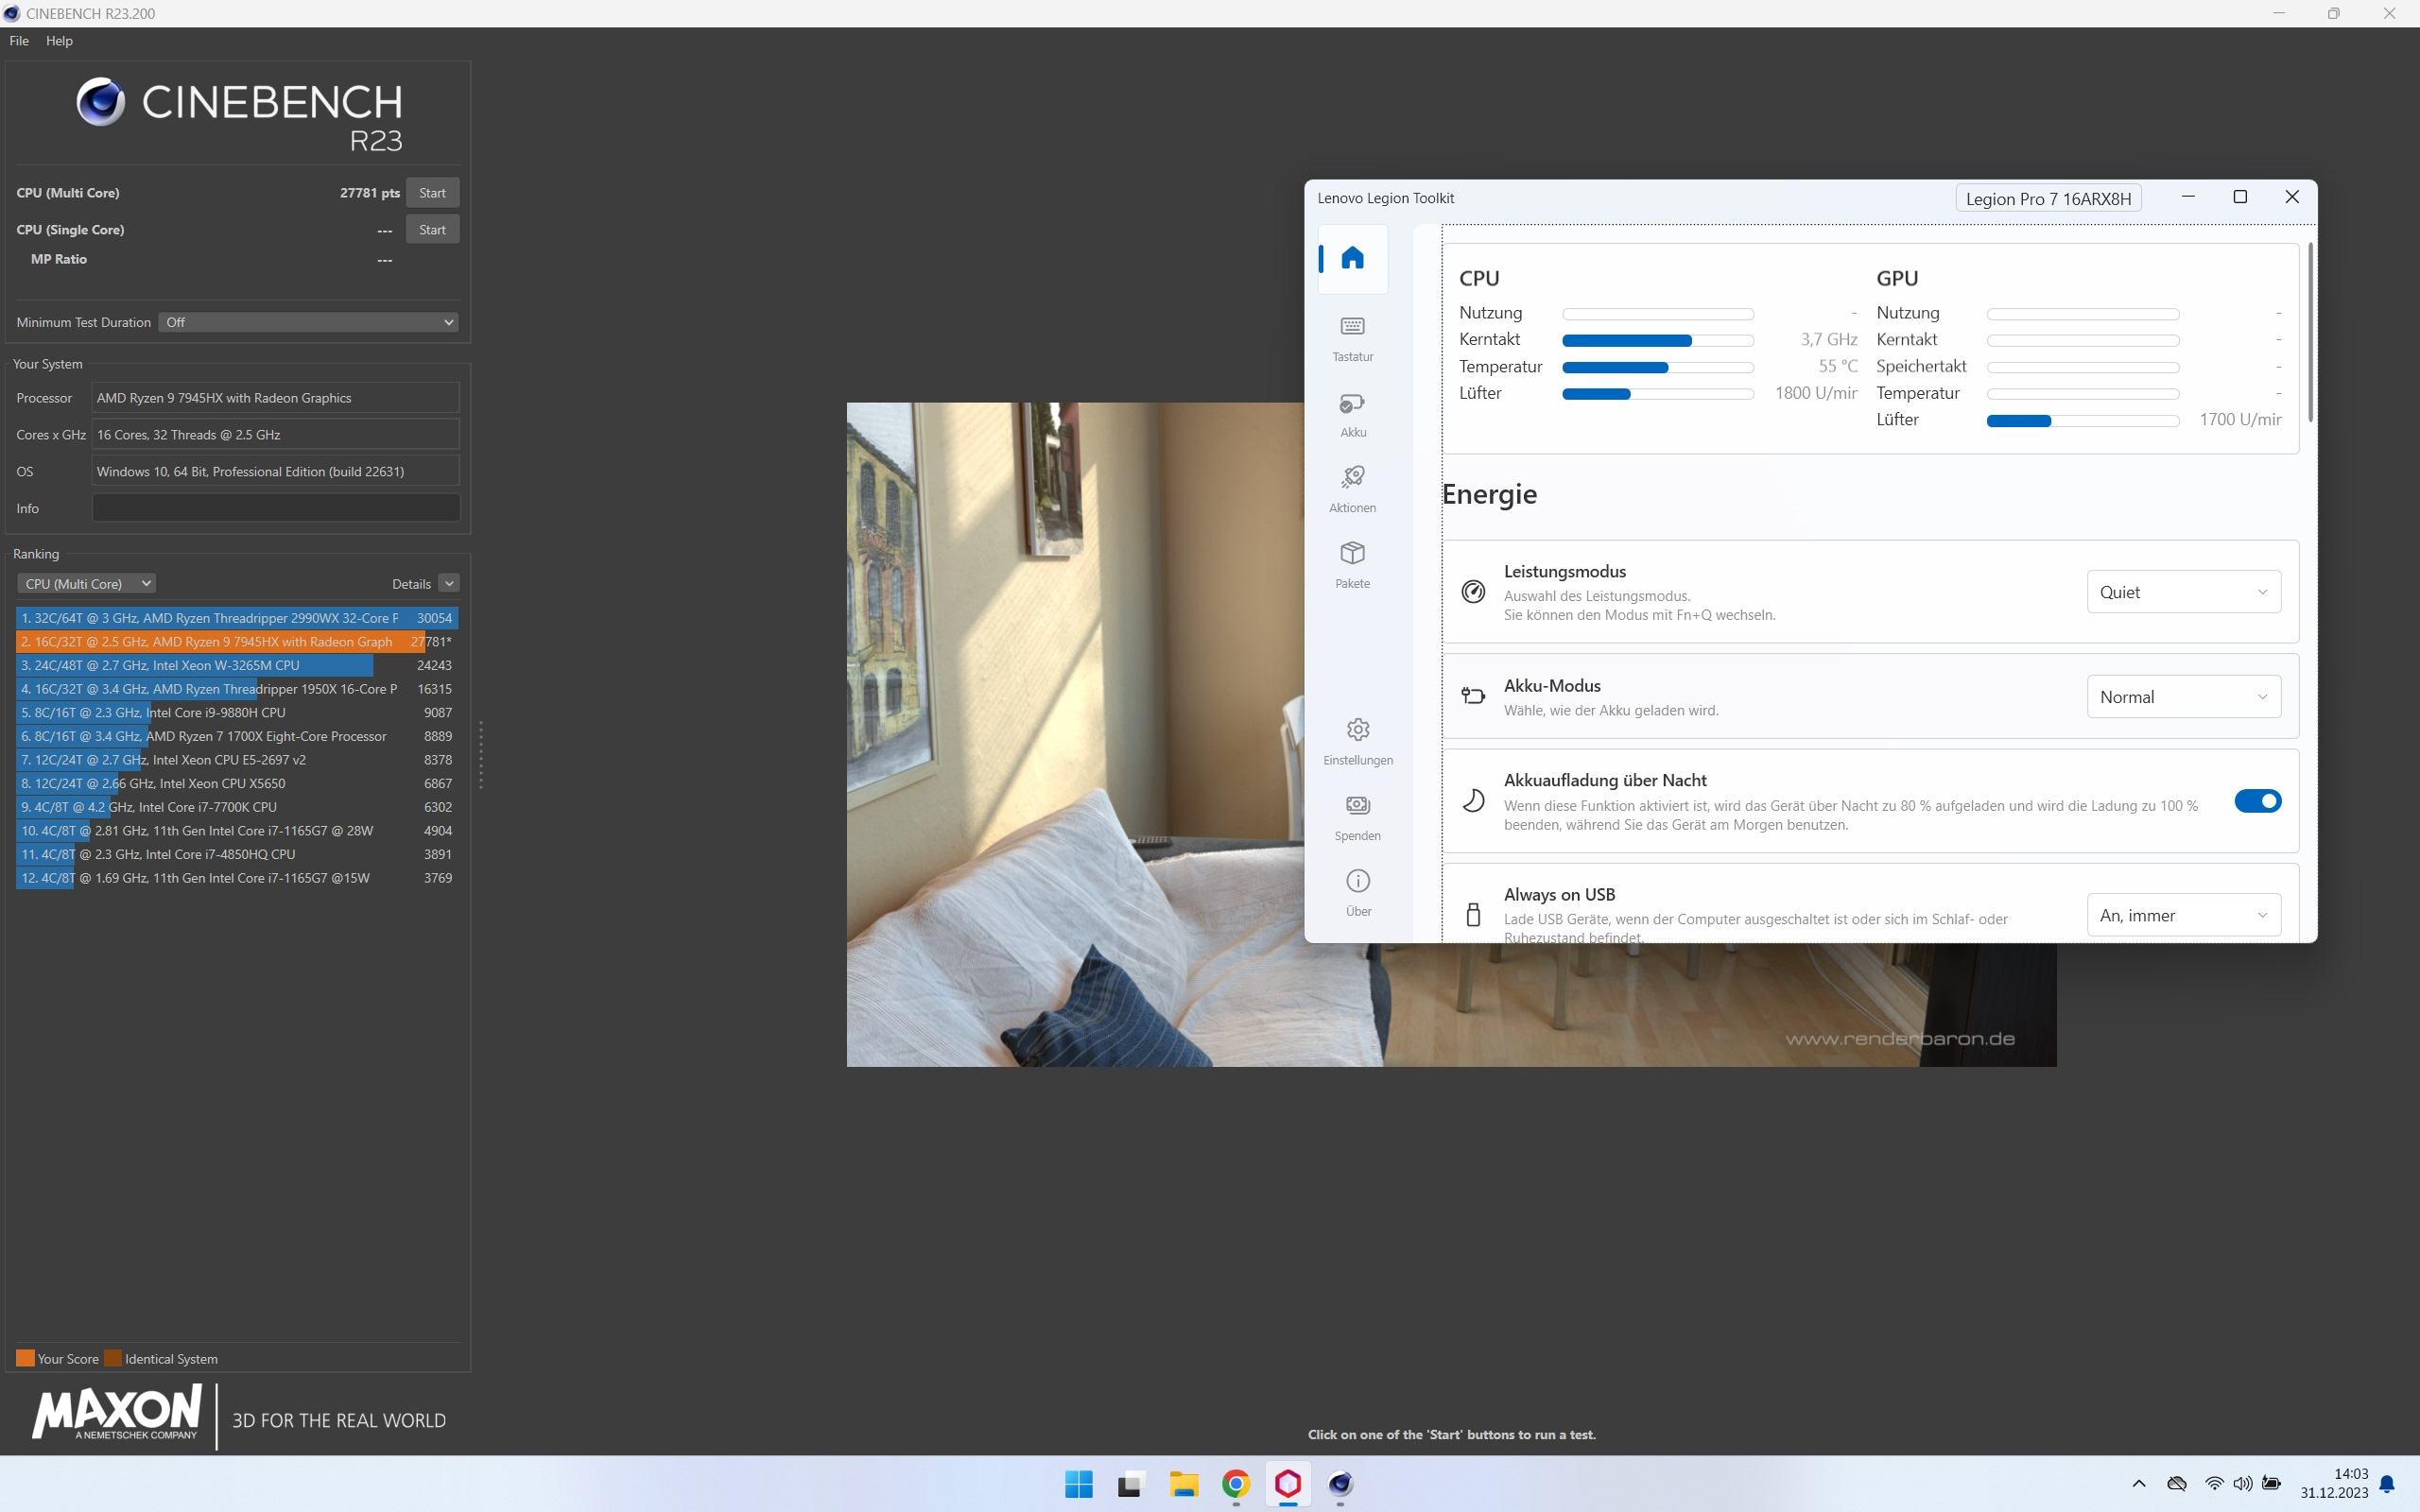Open the Aktionen section
The width and height of the screenshot is (2420, 1512).
tap(1352, 490)
